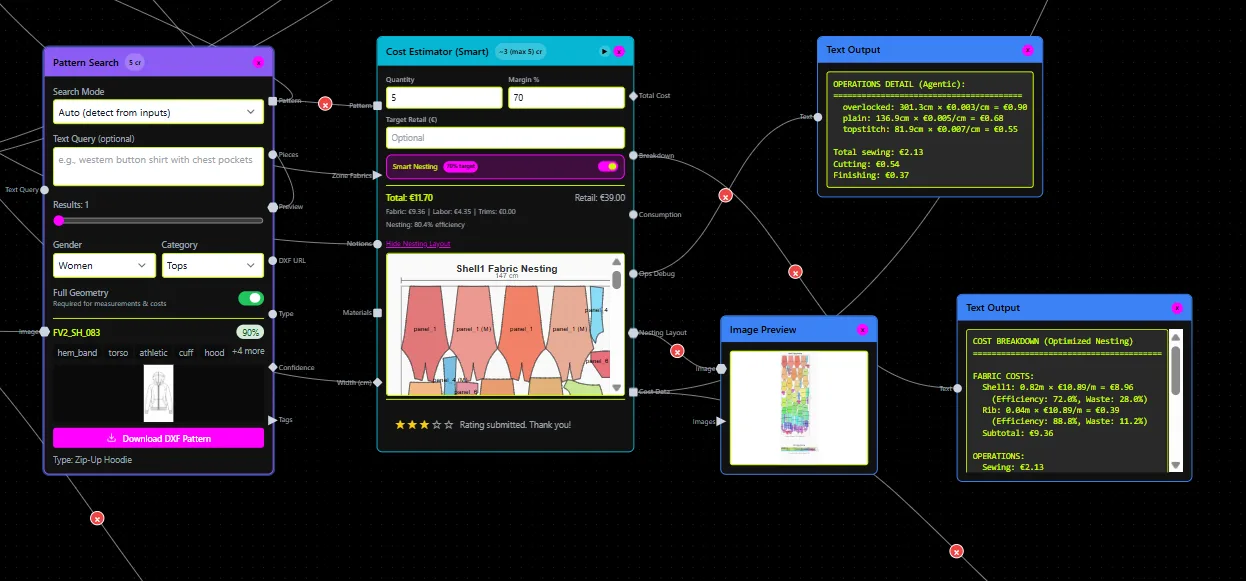Open the Gender dropdown showing Women
This screenshot has height=581, width=1246.
coord(104,265)
